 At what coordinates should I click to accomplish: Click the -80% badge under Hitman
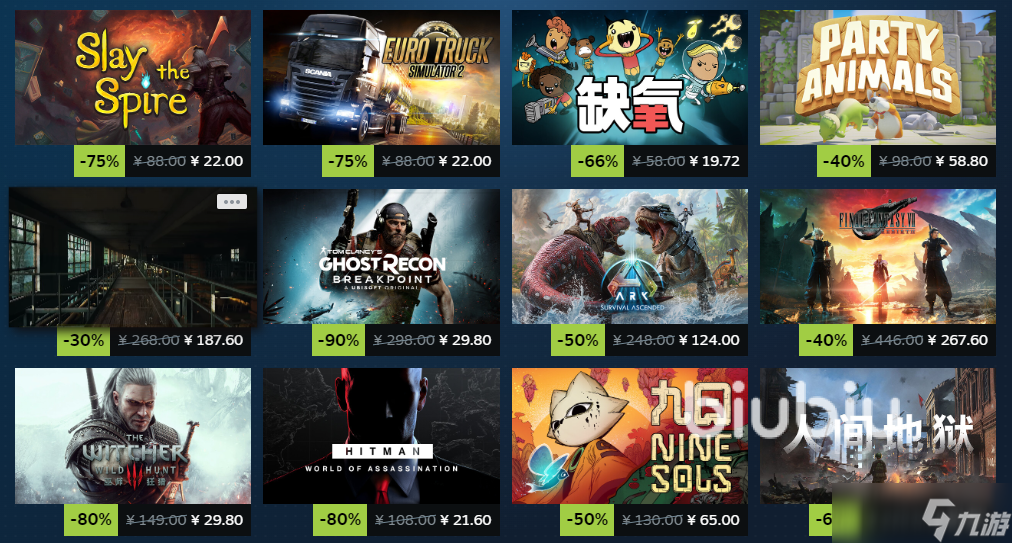point(340,520)
